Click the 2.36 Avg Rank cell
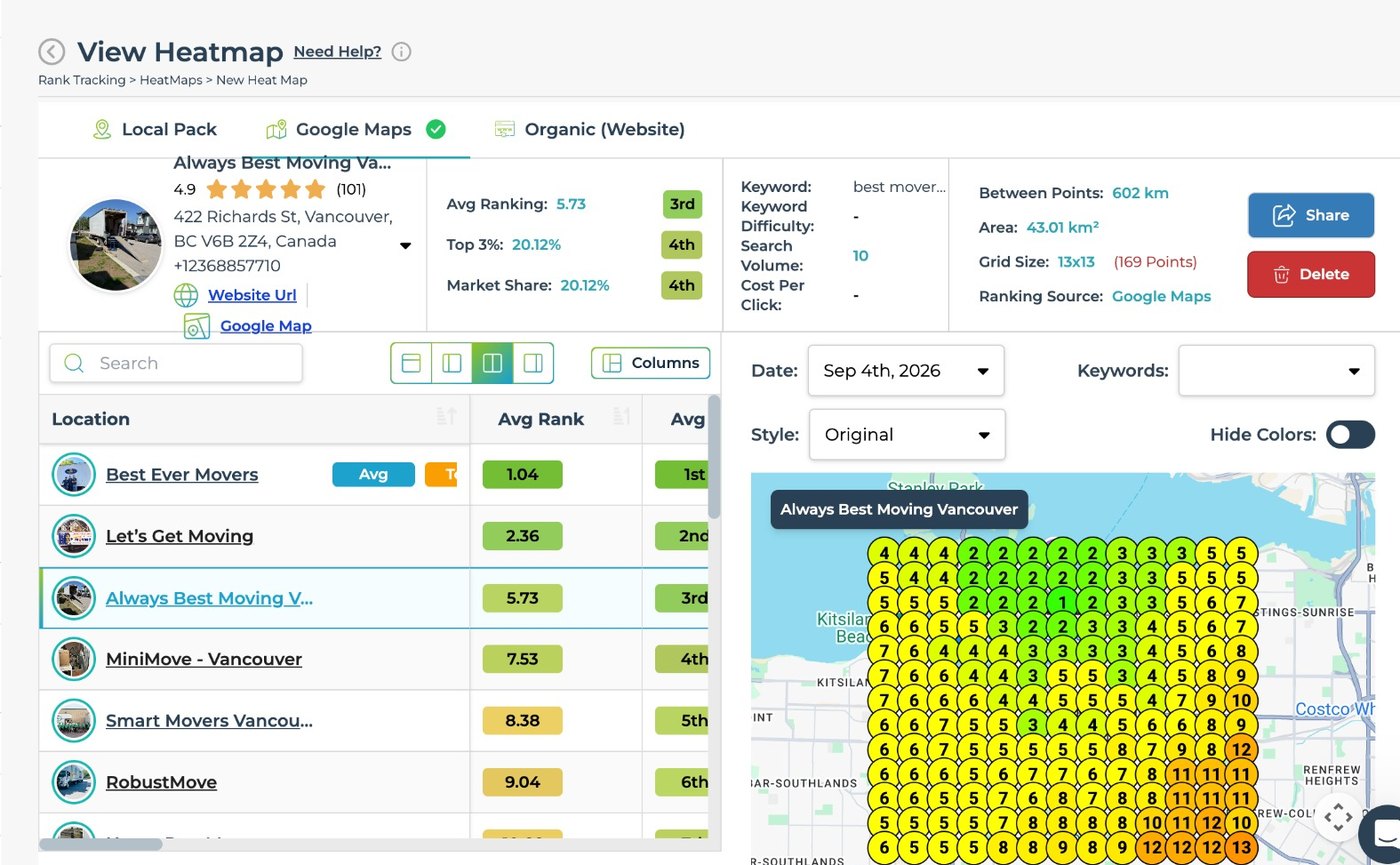The image size is (1400, 865). tap(522, 536)
